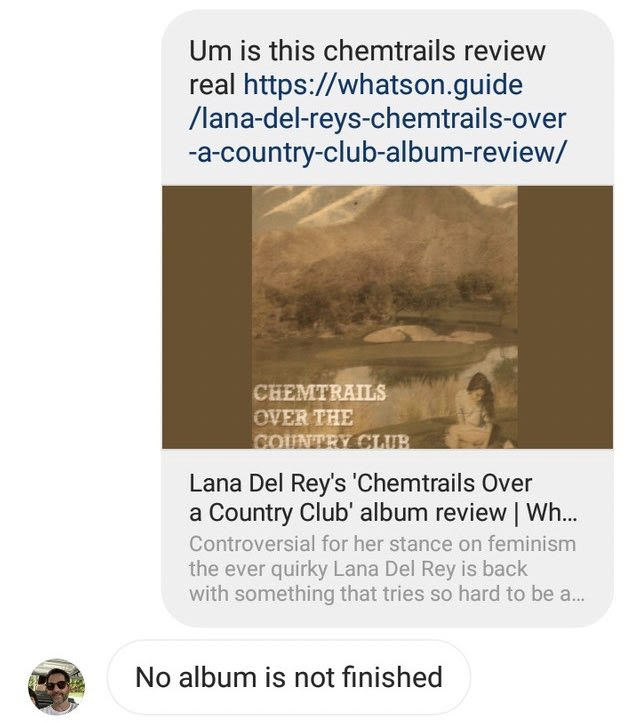Screen dimensions: 639x723
Task: Open the https://whatson.guide hyperlink
Action: (383, 85)
